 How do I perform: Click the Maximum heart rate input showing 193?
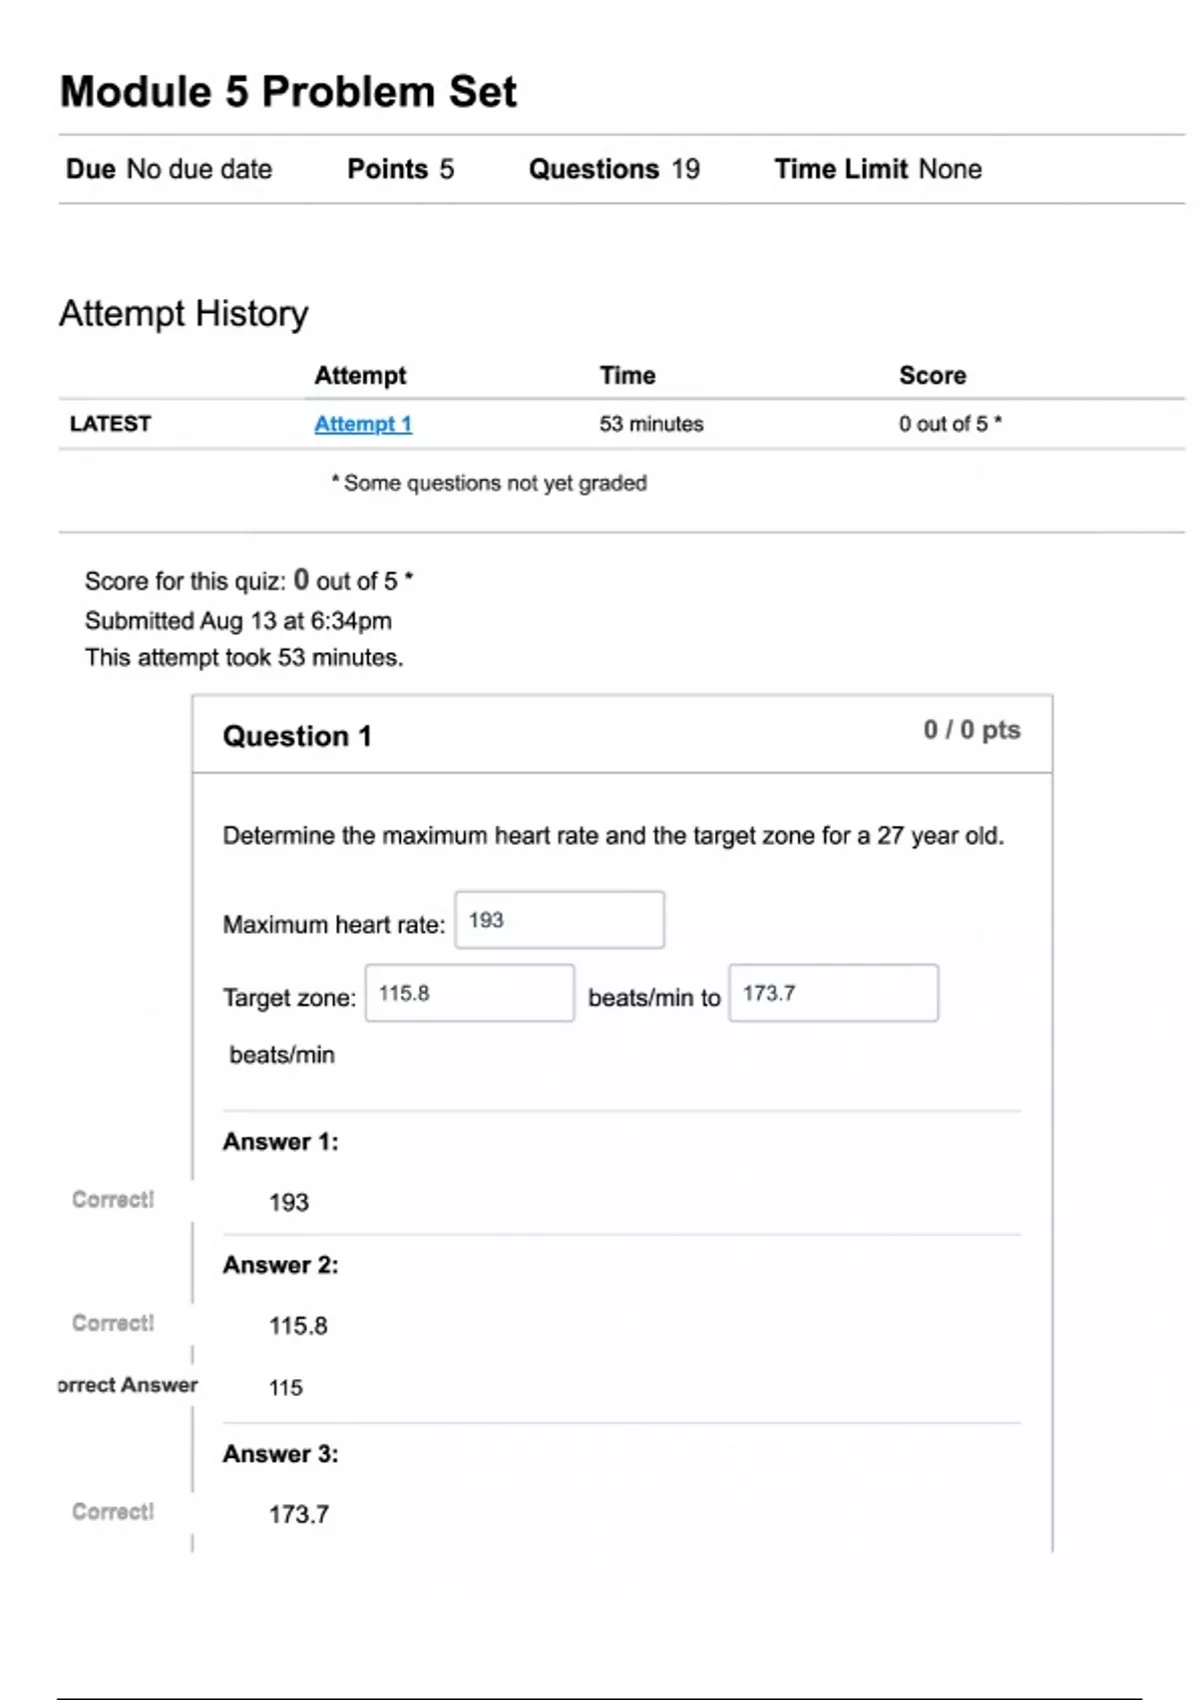559,918
